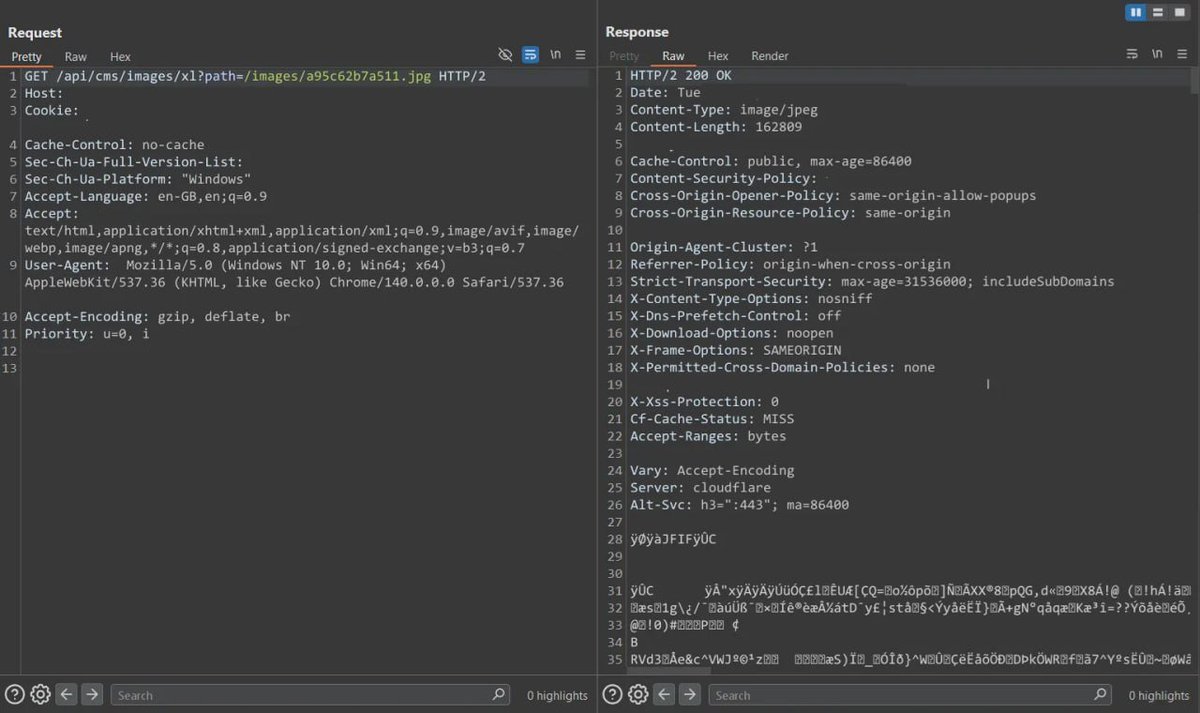Switch Request view to Pretty tab
This screenshot has height=713, width=1200.
pyautogui.click(x=27, y=57)
